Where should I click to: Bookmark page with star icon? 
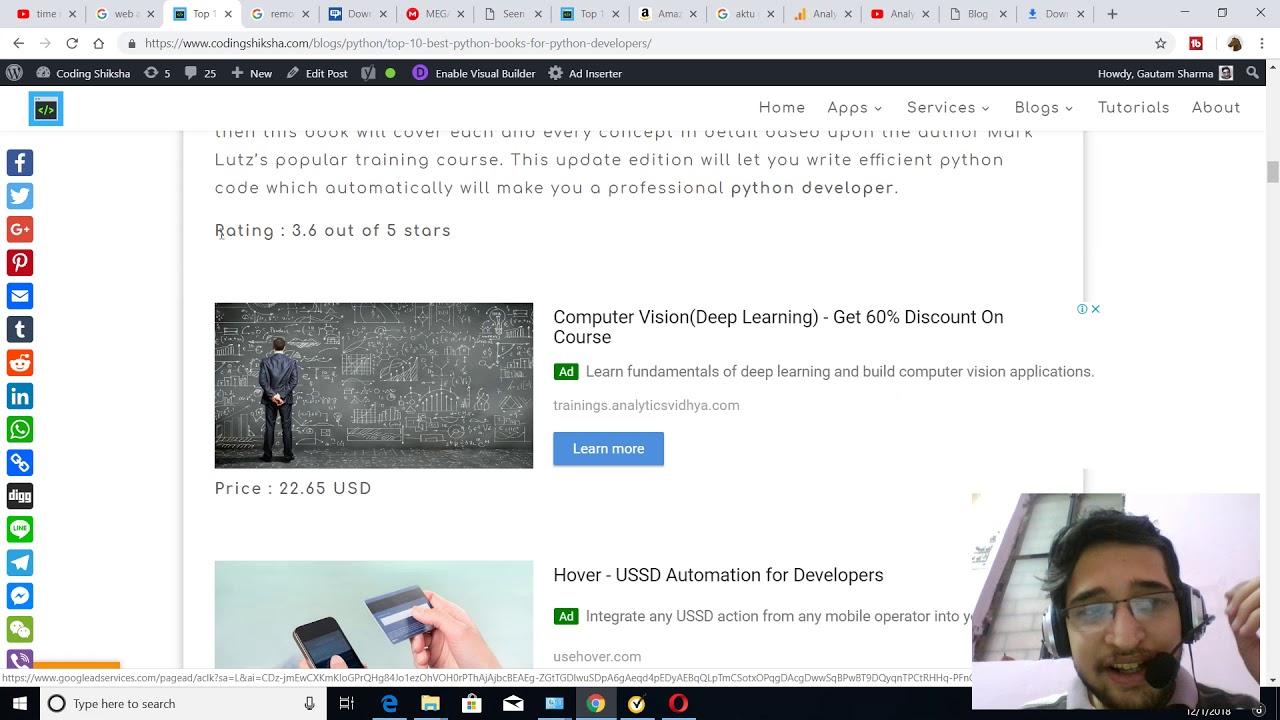[x=1160, y=44]
